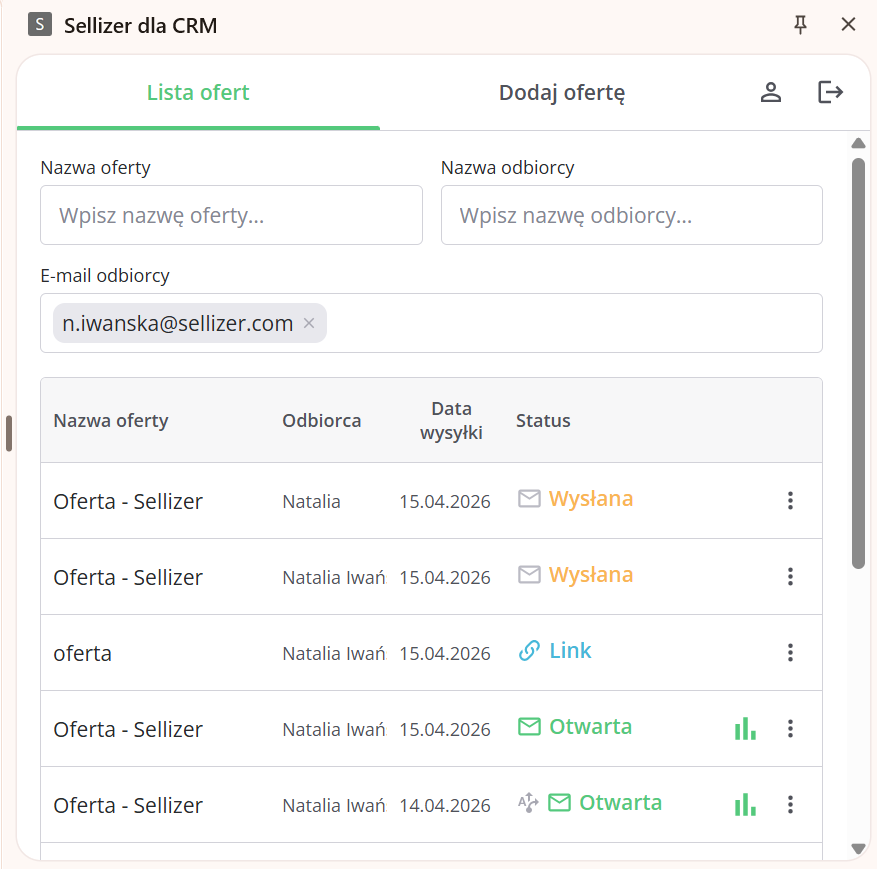Image resolution: width=877 pixels, height=869 pixels.
Task: Click the vertical scrollbar thumb
Action: click(858, 360)
